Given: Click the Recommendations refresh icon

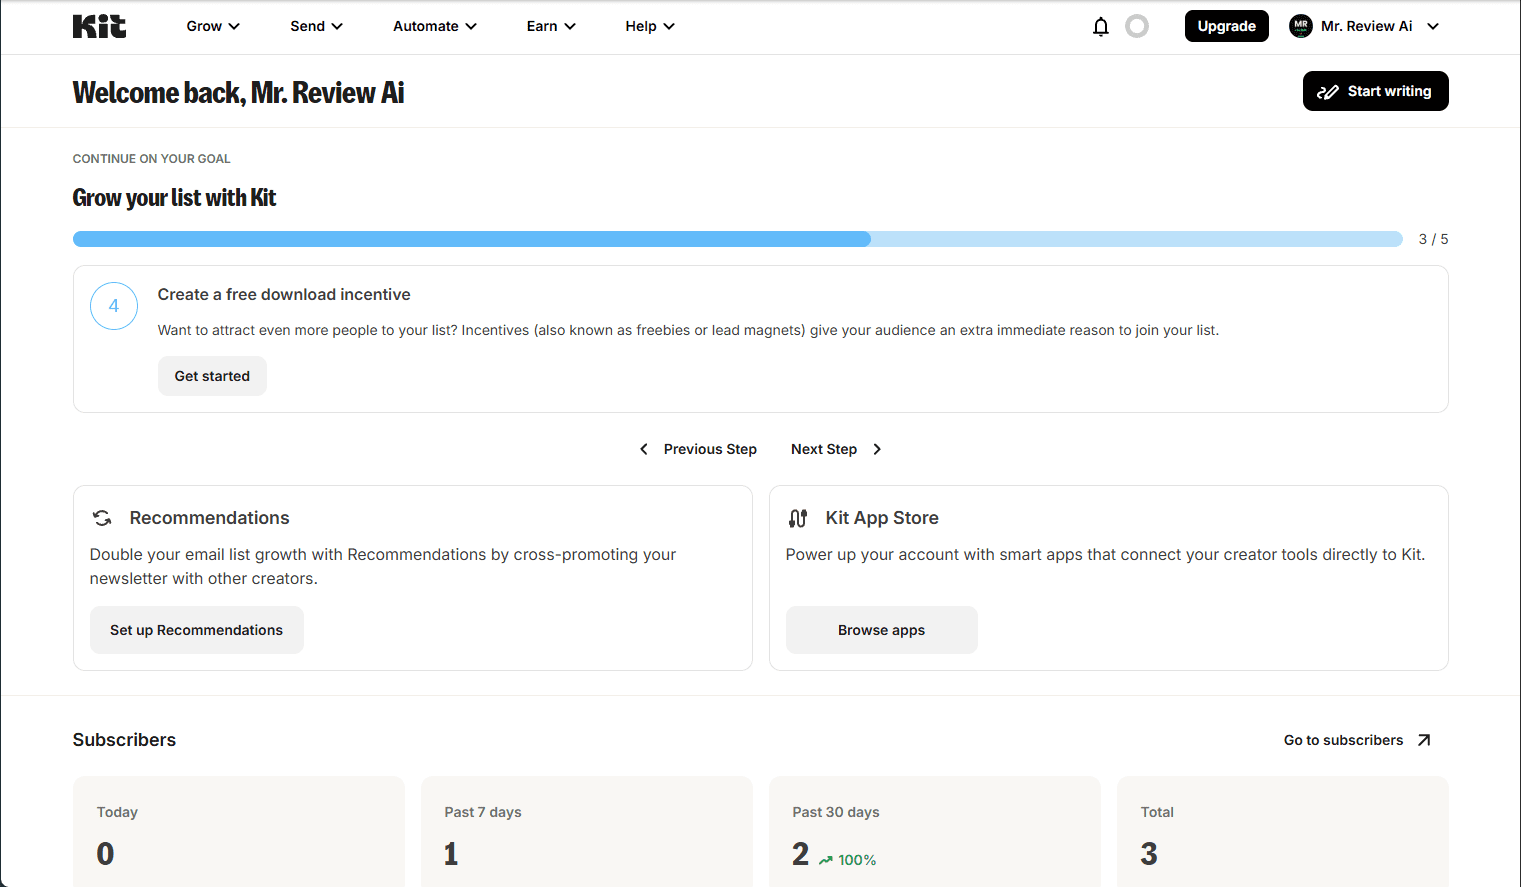Looking at the screenshot, I should (102, 518).
